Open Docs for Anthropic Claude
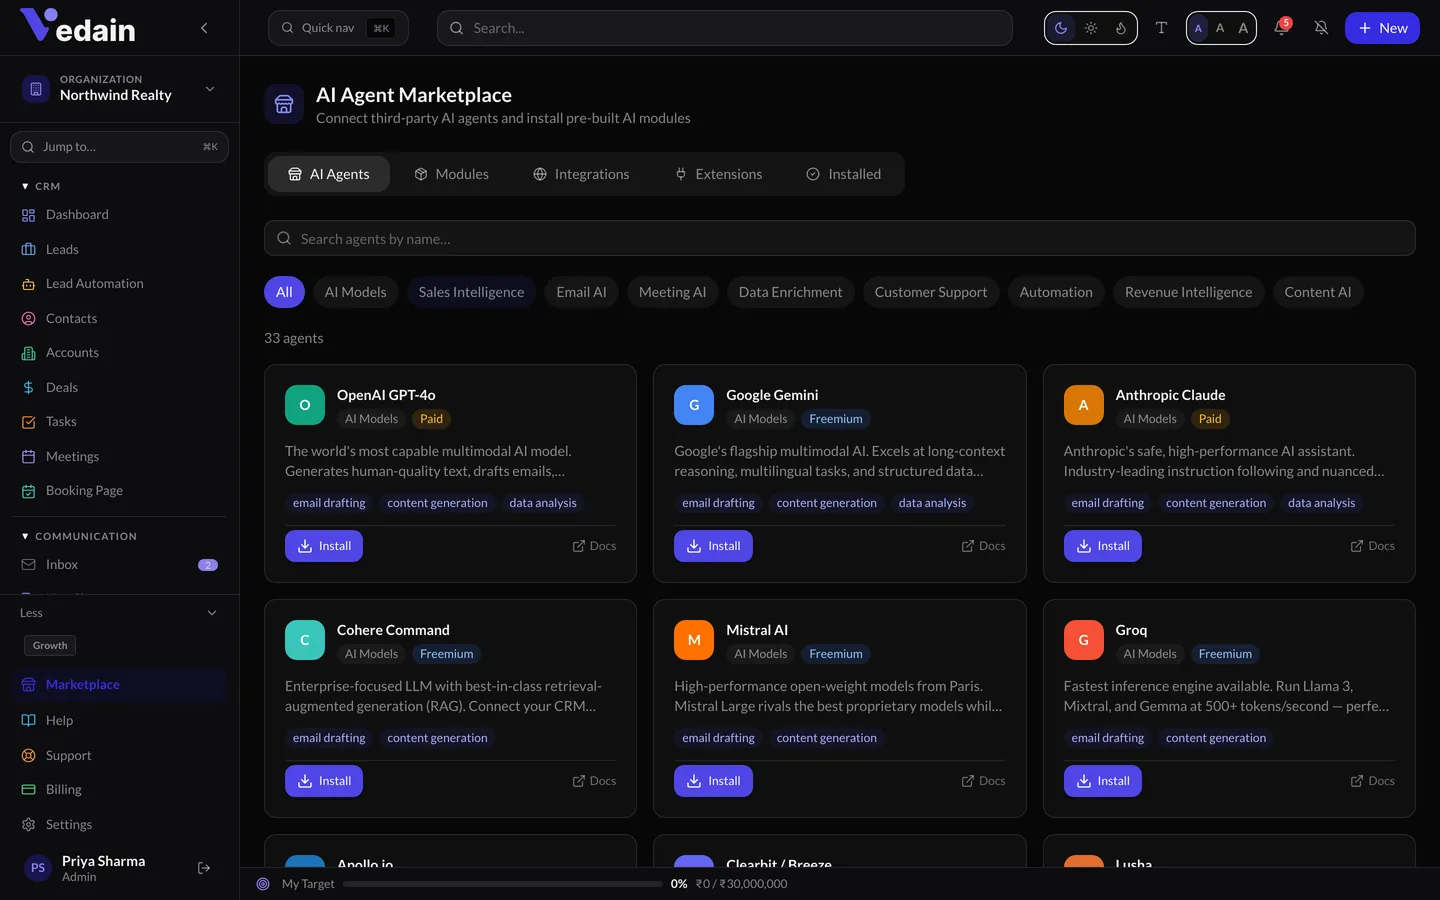Screen dimensions: 1440x900 tap(1372, 546)
